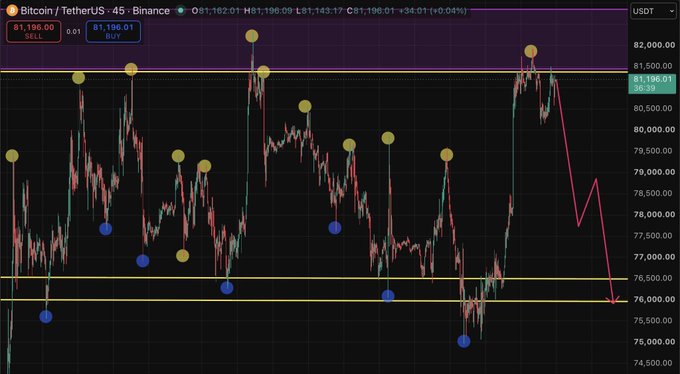This screenshot has width=680, height=374.
Task: Click the 74,500.00 price axis label
Action: click(654, 364)
